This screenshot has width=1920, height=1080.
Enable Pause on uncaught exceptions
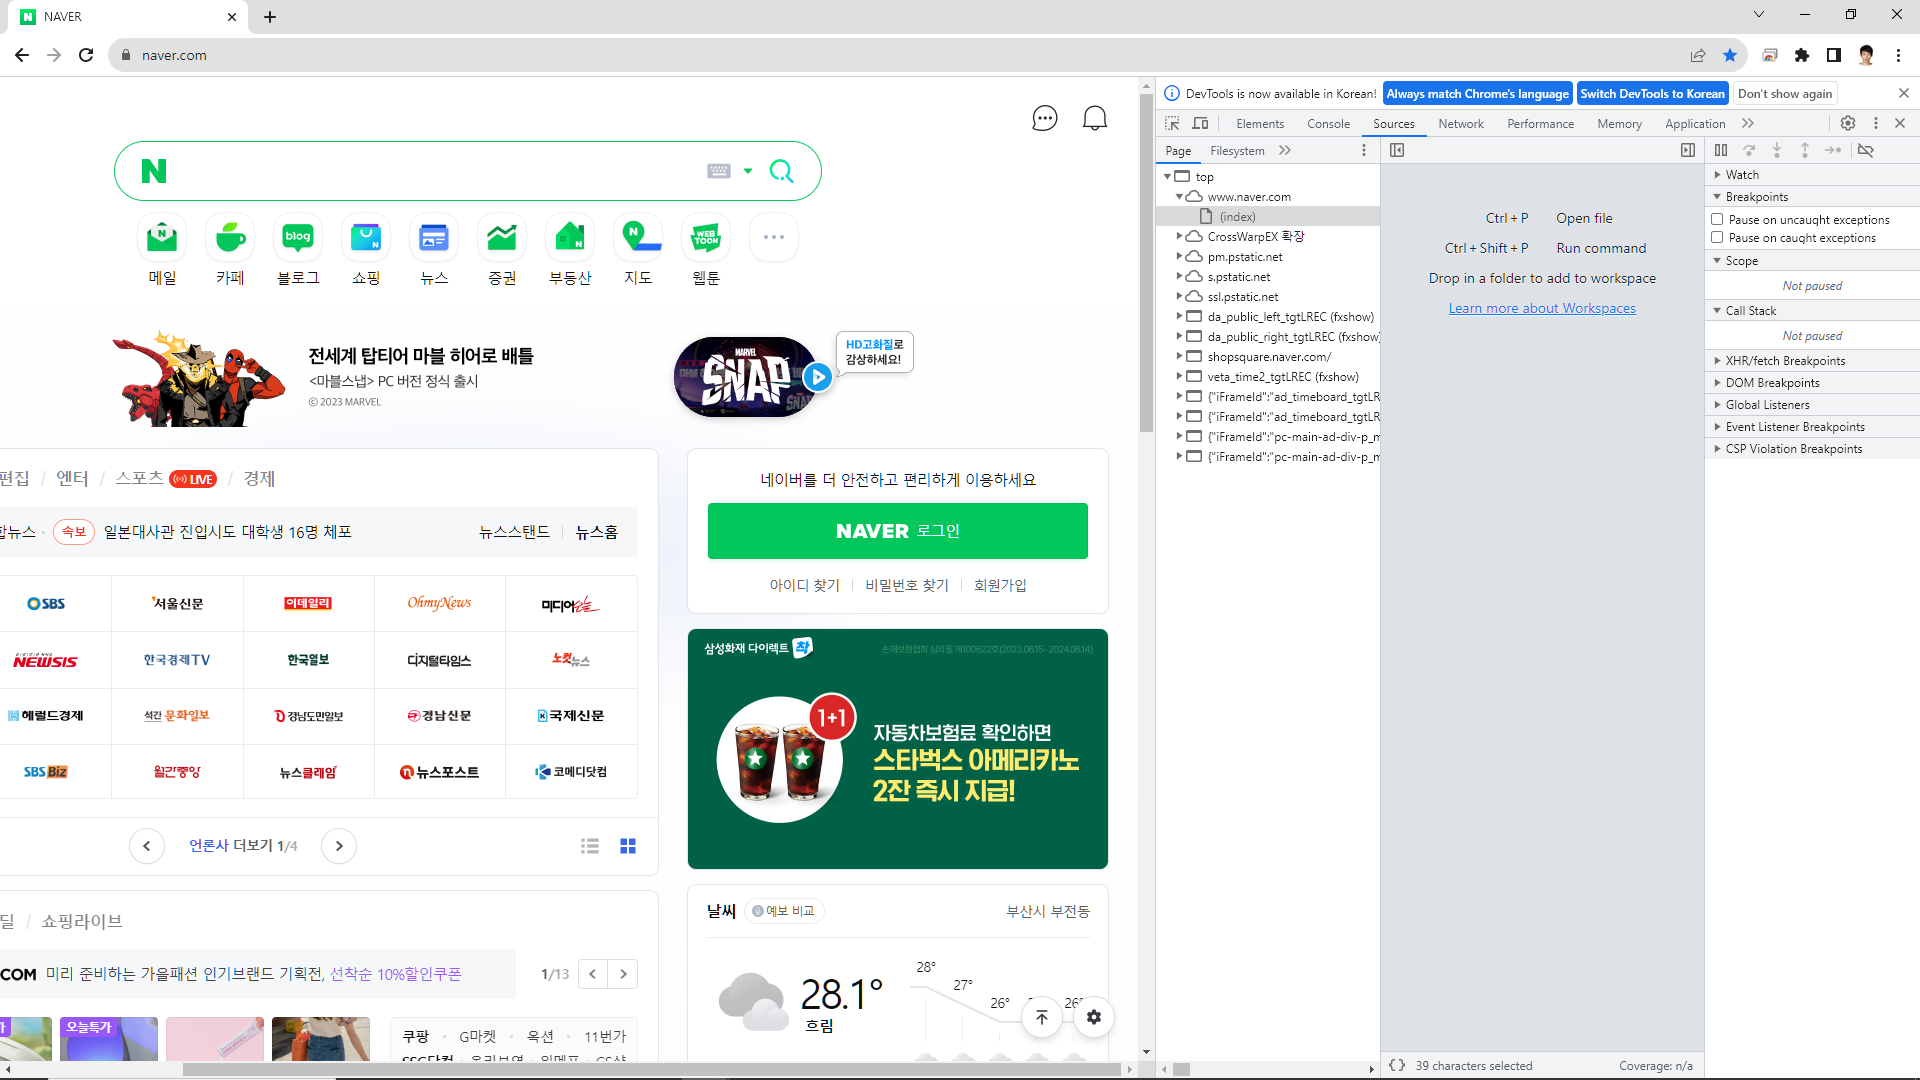(x=1717, y=219)
